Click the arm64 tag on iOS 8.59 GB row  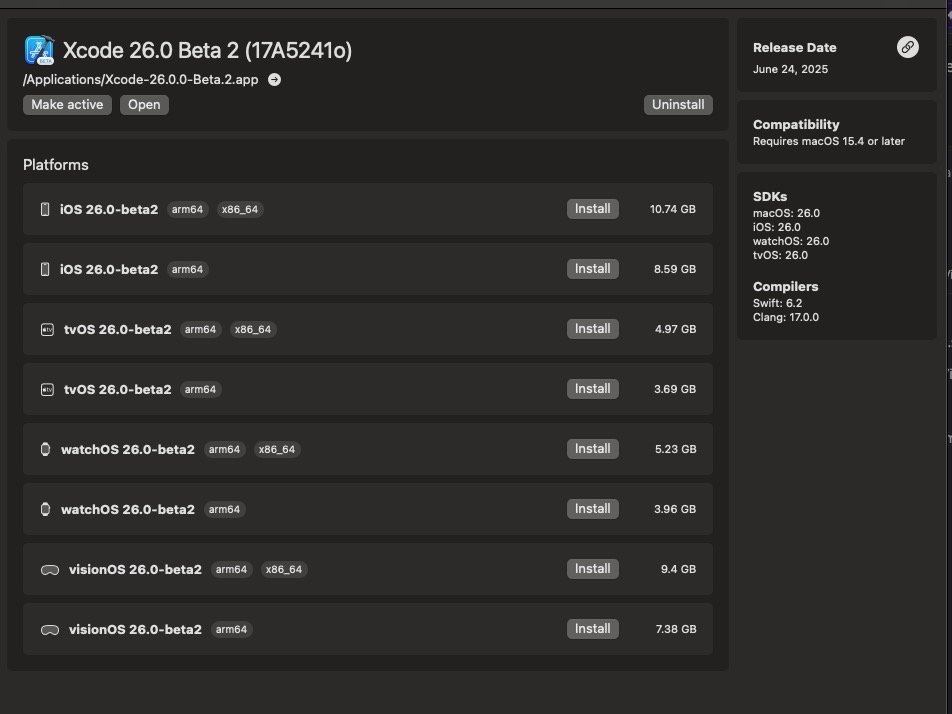click(187, 270)
